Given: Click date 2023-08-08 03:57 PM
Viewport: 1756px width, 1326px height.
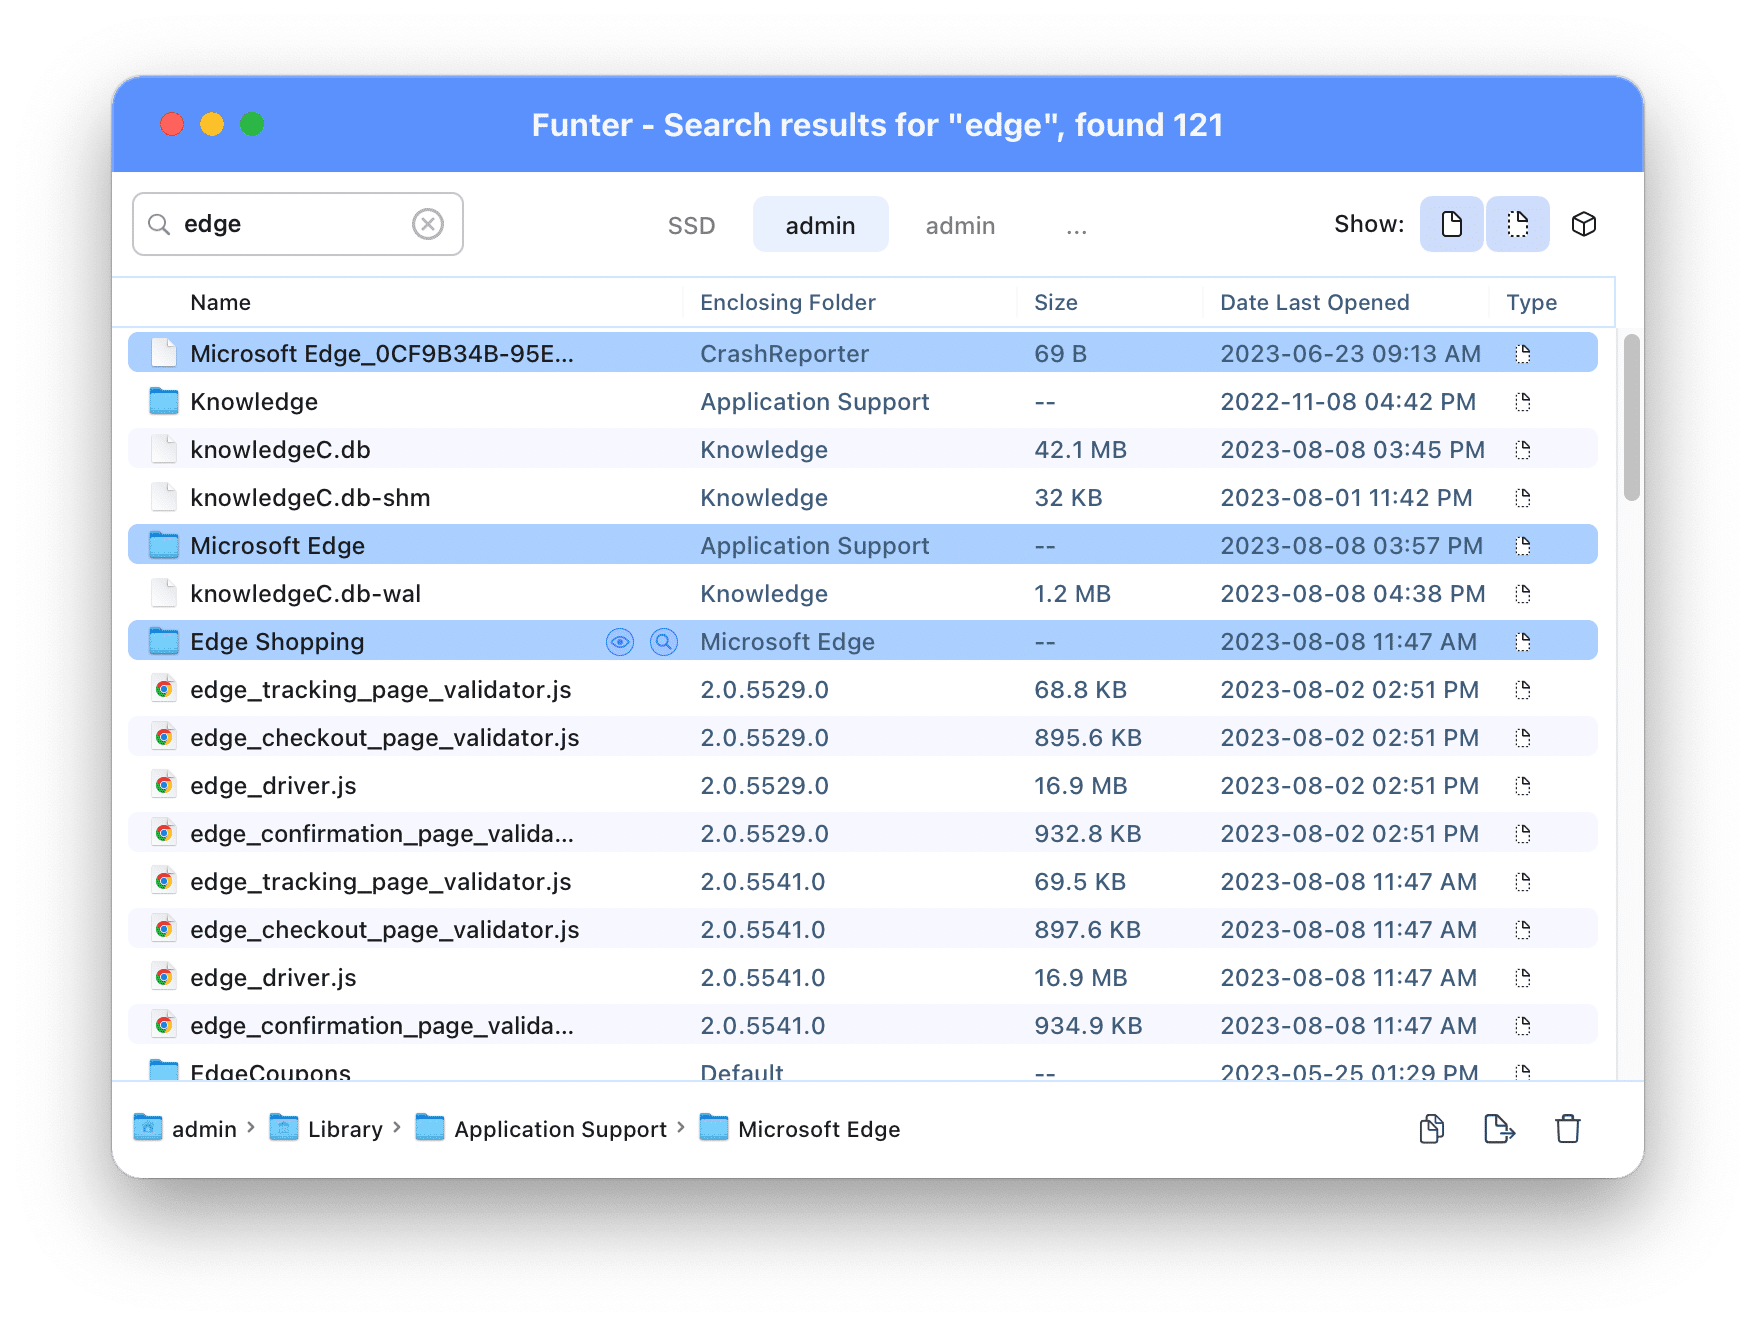Looking at the screenshot, I should tap(1352, 546).
